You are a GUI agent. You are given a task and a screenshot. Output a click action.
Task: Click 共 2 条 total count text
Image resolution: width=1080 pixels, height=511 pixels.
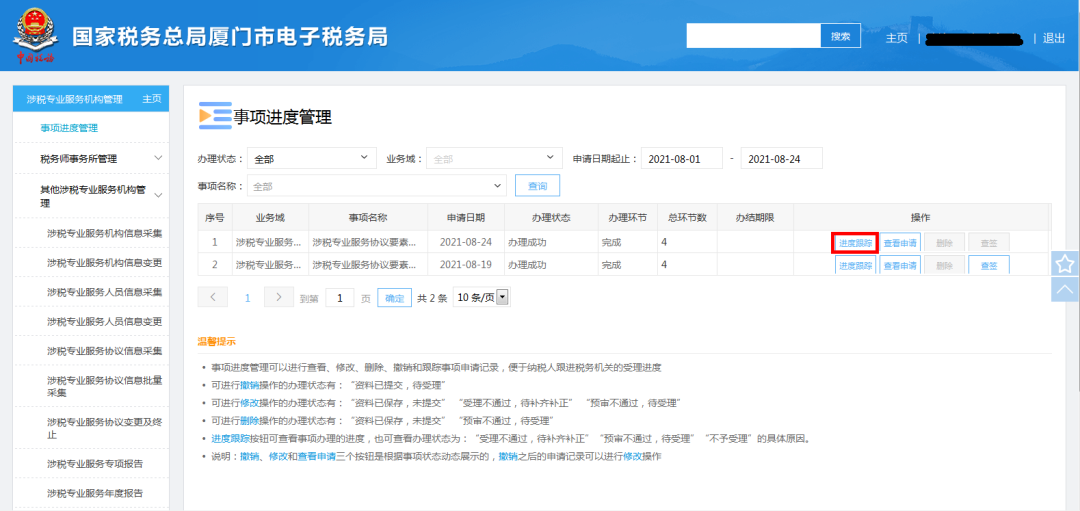[432, 298]
